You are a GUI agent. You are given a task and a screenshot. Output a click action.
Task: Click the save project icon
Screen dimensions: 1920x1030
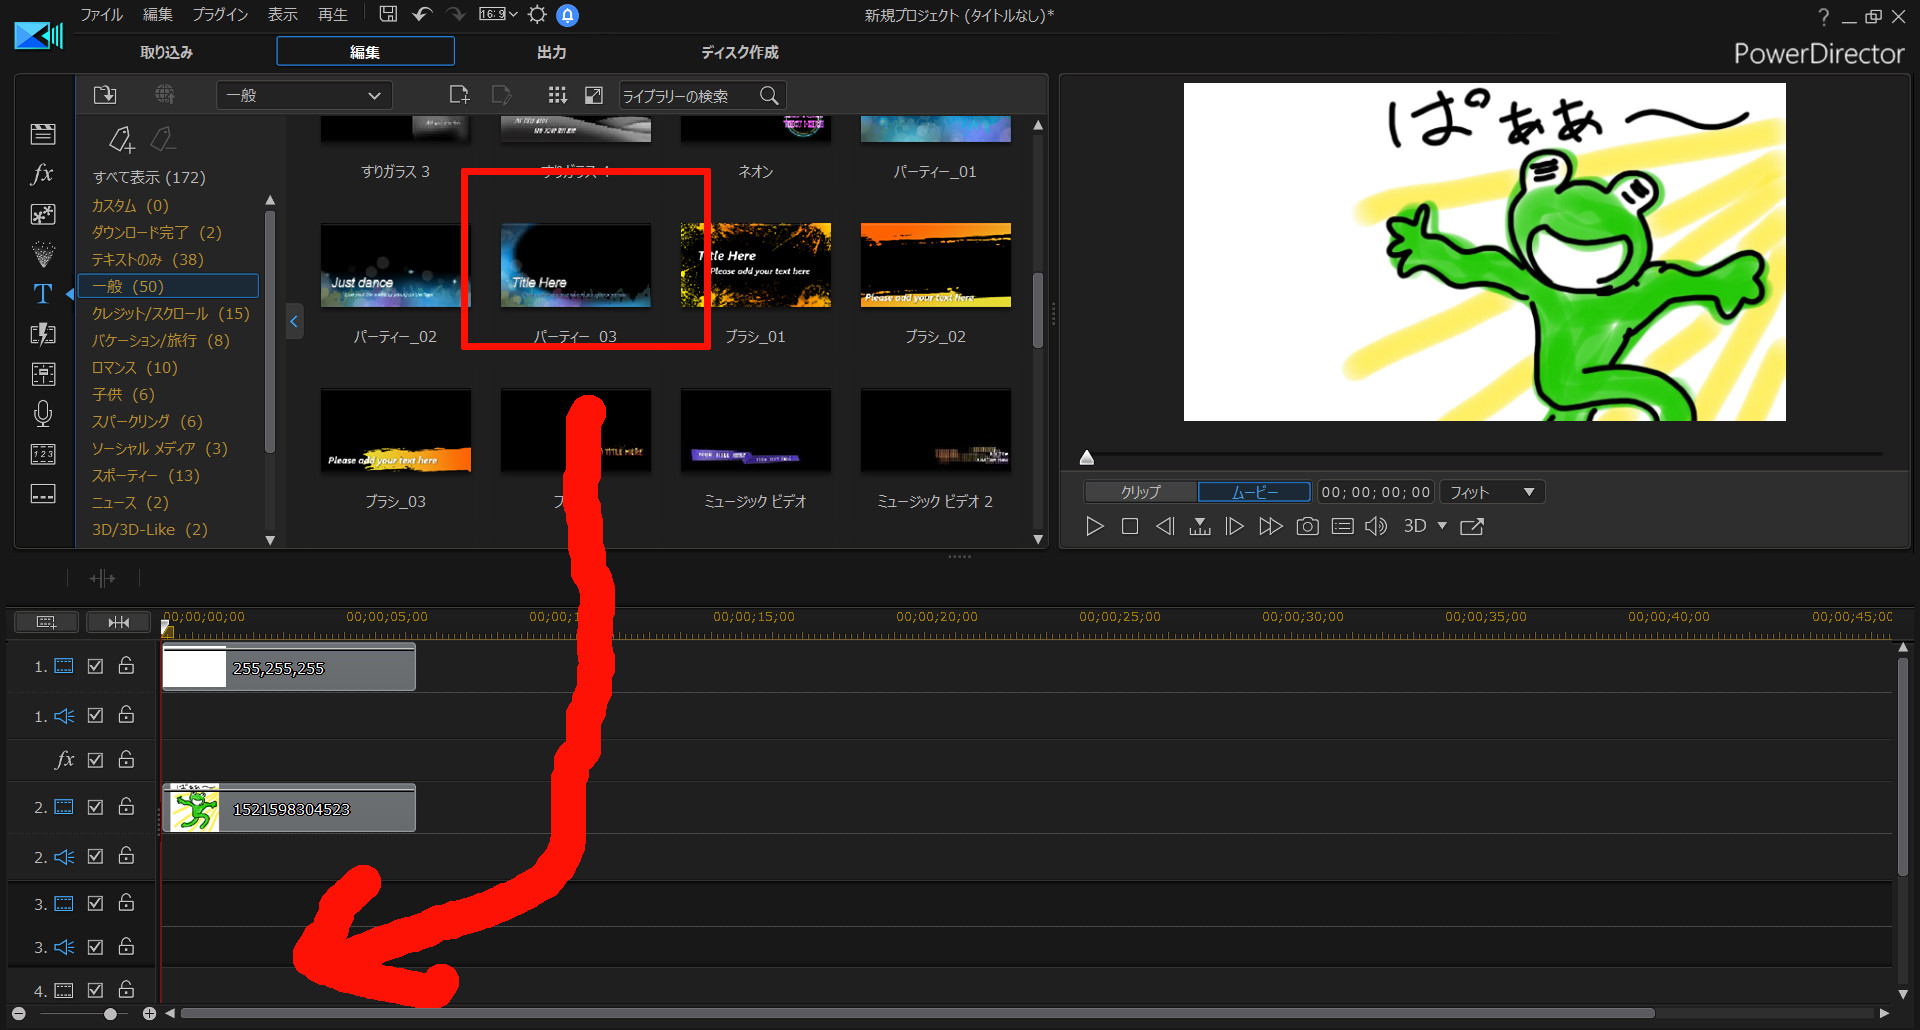tap(388, 14)
